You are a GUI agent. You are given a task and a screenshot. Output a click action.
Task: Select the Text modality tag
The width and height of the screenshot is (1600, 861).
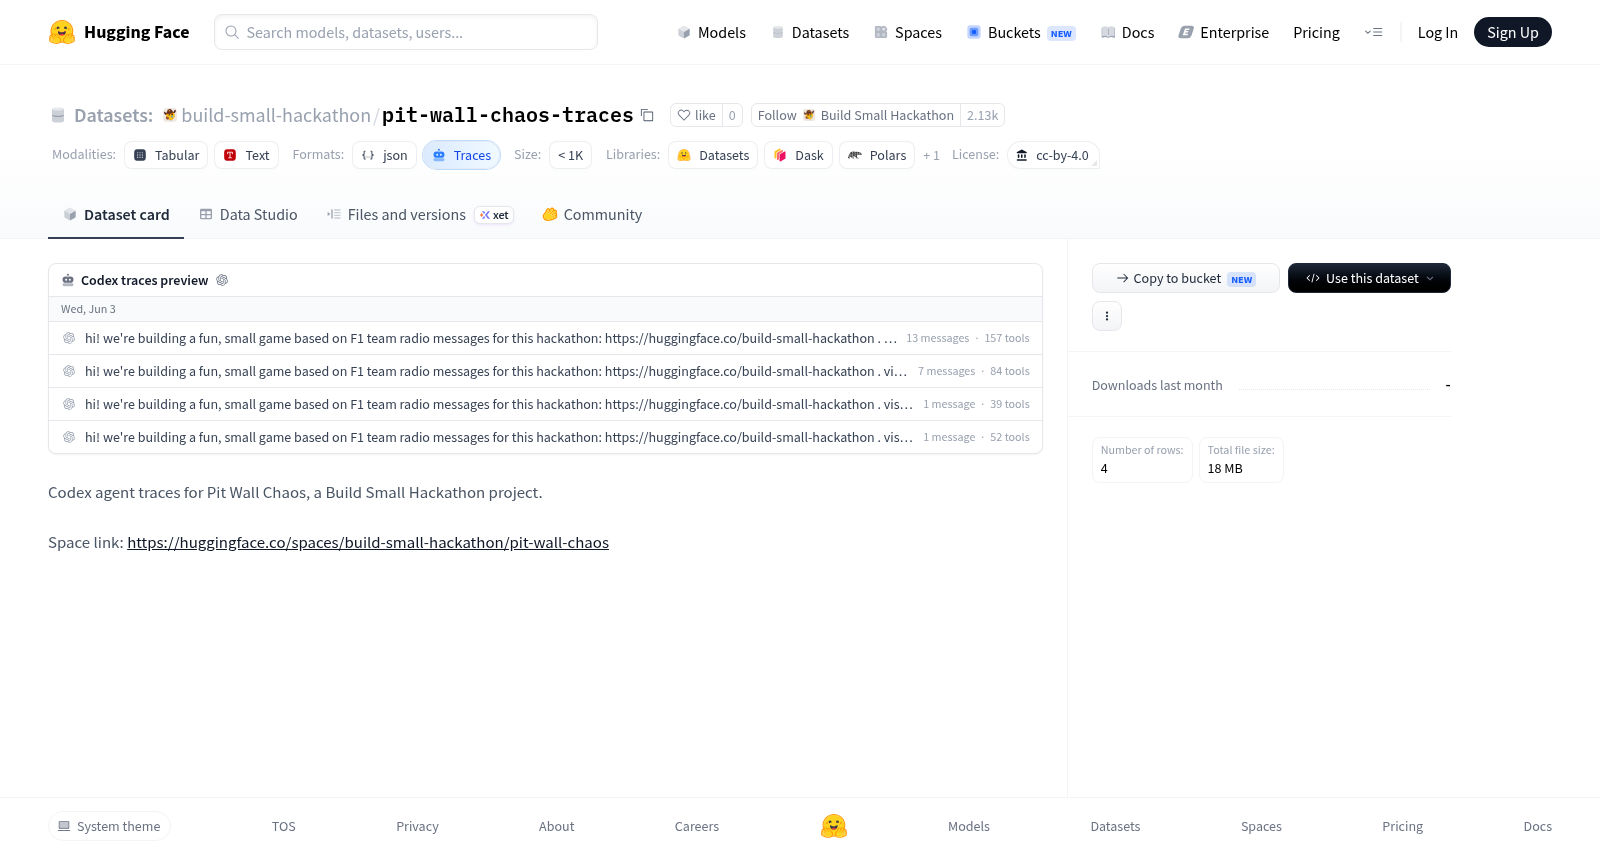[246, 155]
